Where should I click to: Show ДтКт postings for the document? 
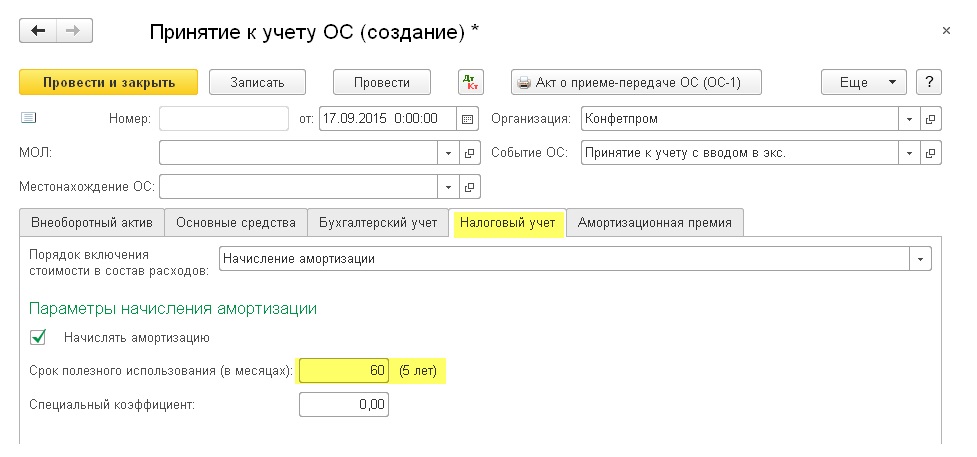pyautogui.click(x=470, y=82)
